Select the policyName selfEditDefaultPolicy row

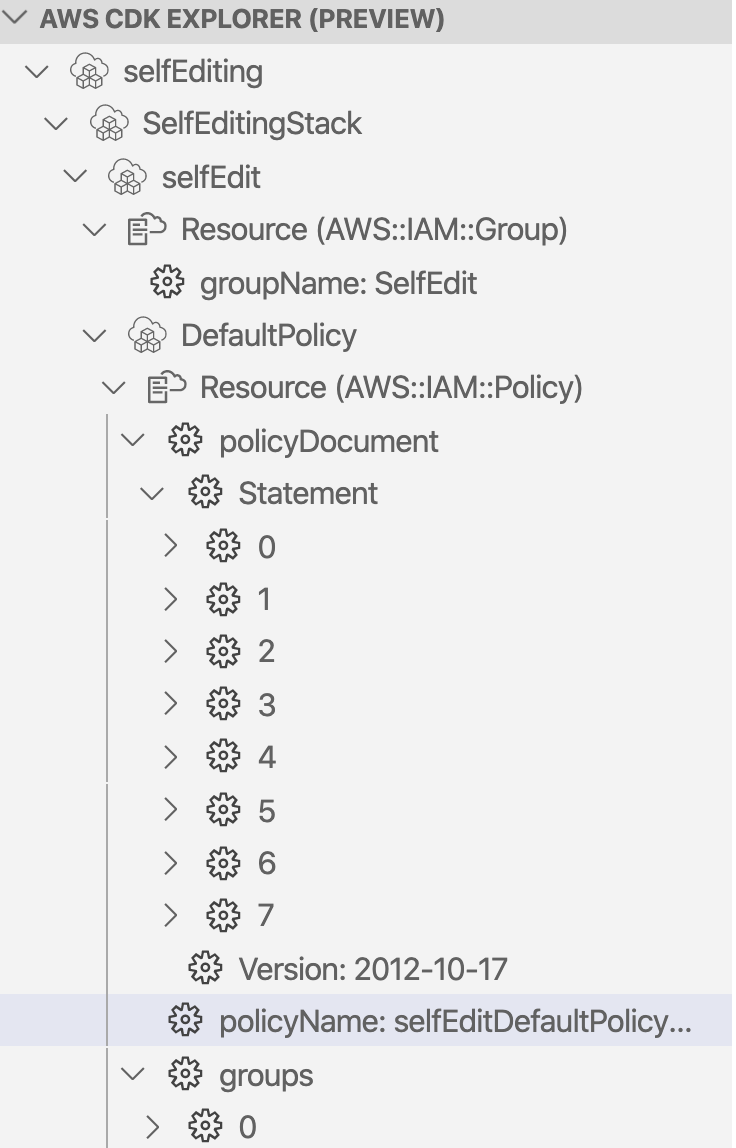(x=366, y=1020)
